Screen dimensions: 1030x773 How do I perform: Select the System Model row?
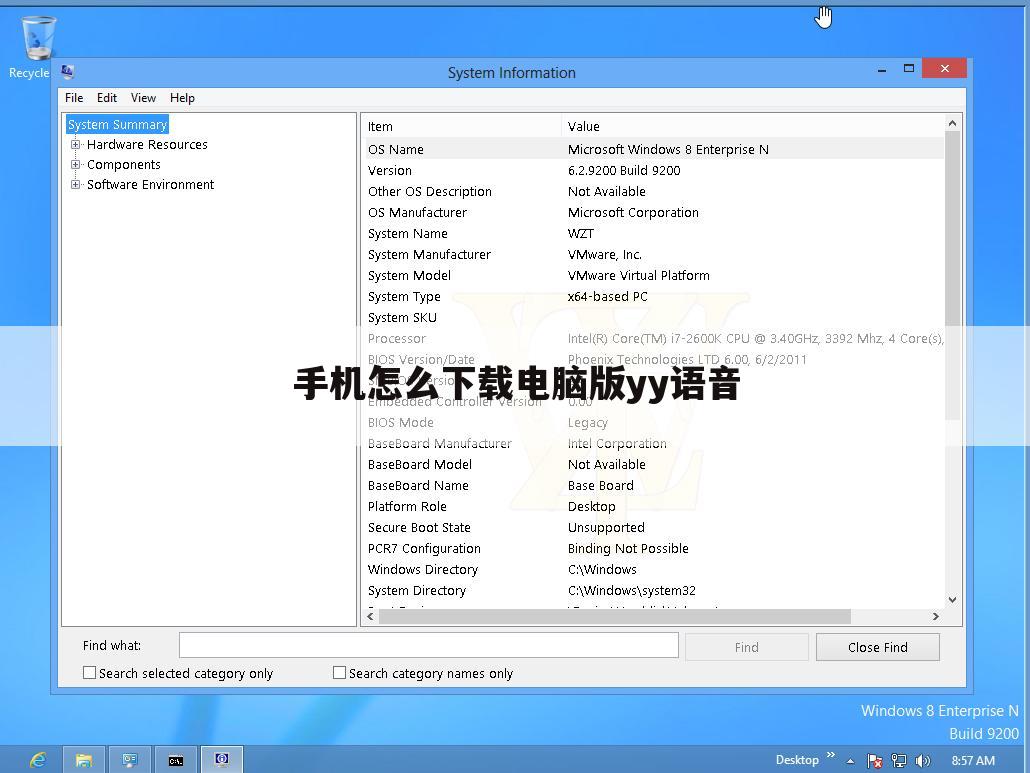coord(654,275)
